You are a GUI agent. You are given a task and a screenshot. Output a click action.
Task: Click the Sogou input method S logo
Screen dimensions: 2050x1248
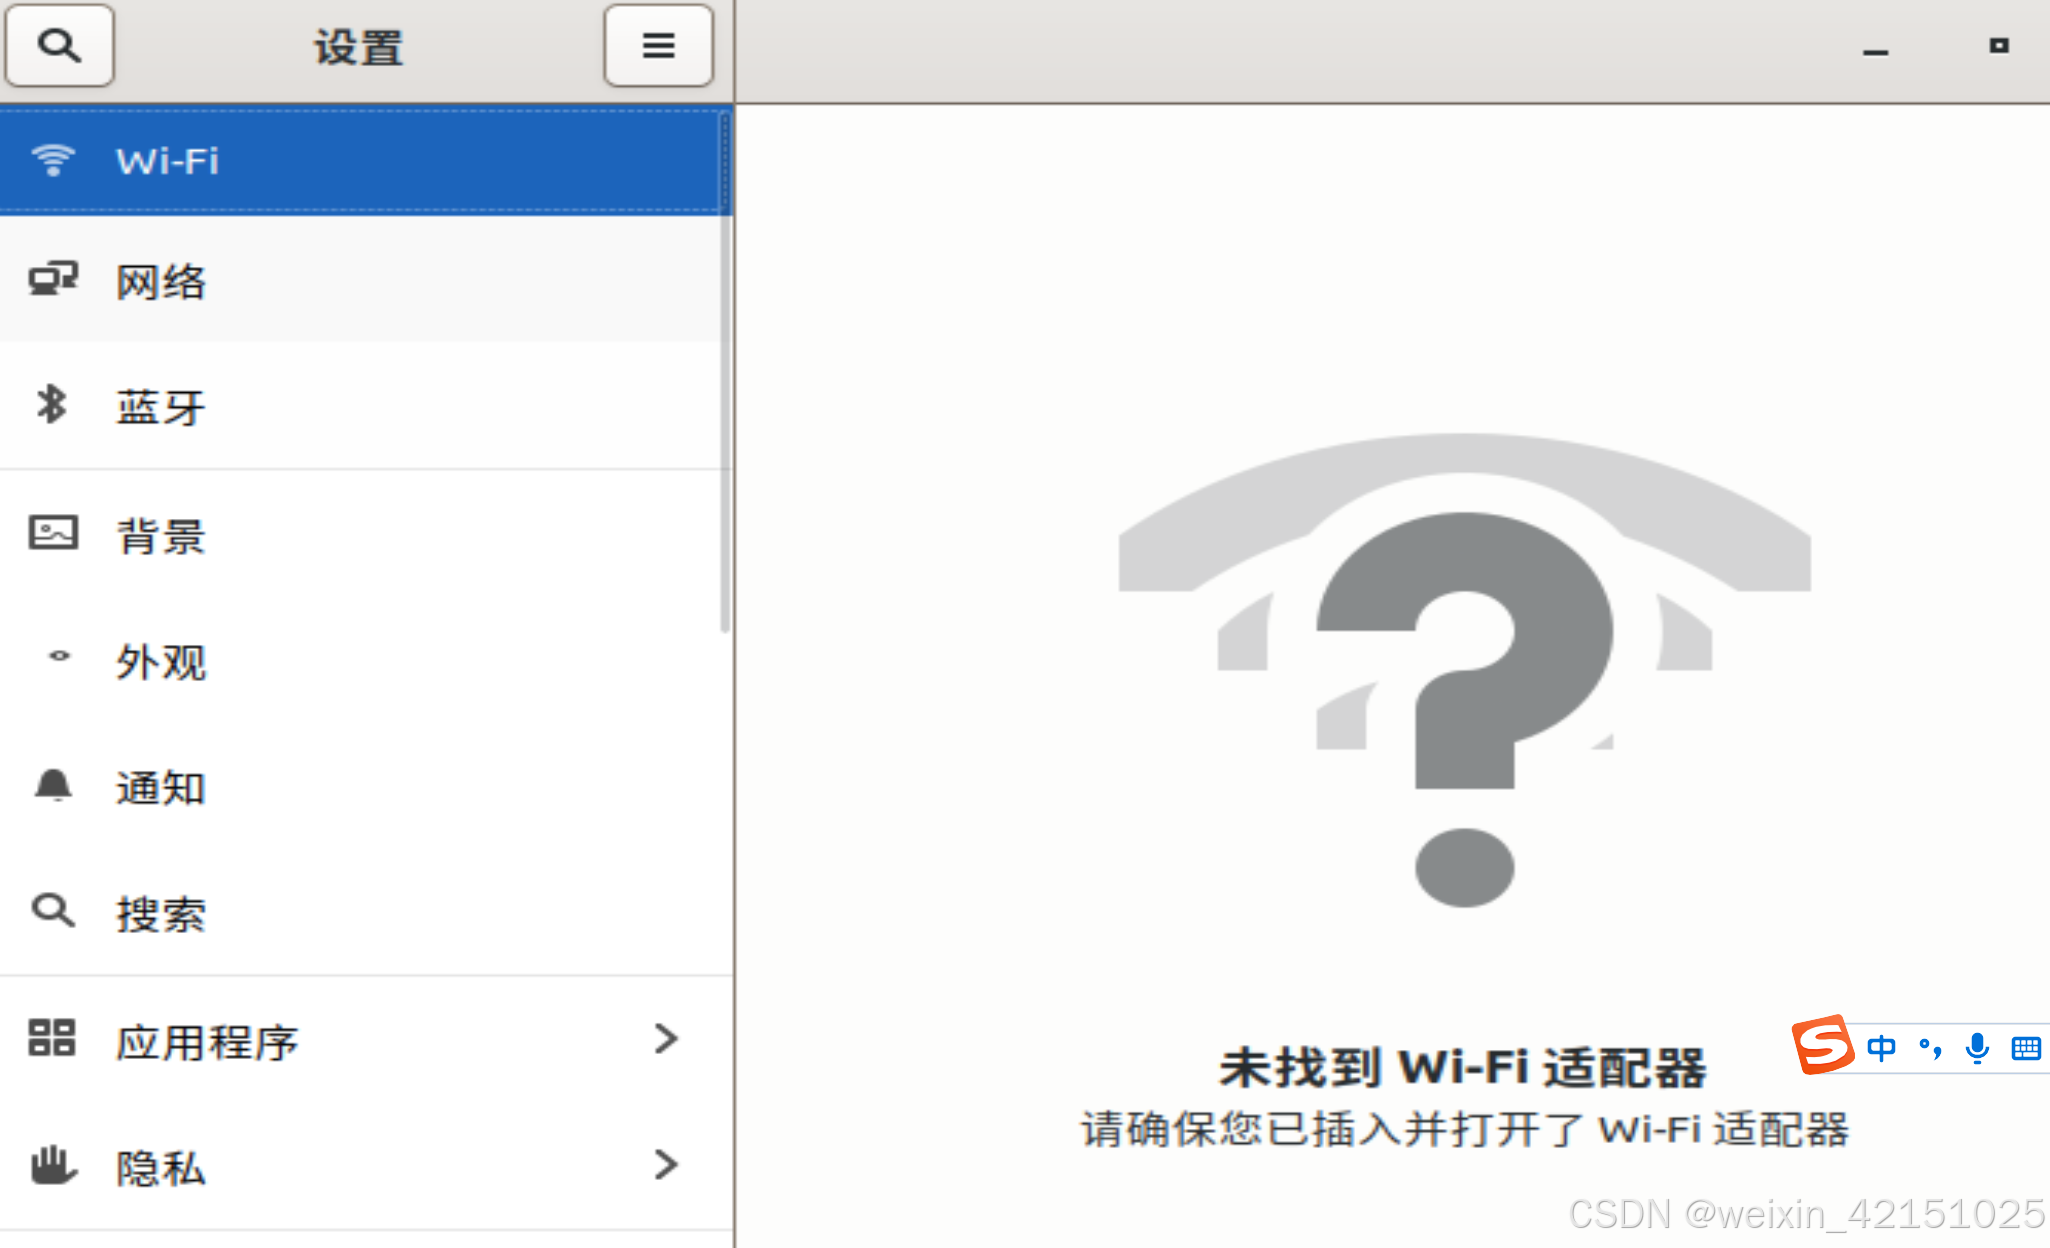1823,1045
